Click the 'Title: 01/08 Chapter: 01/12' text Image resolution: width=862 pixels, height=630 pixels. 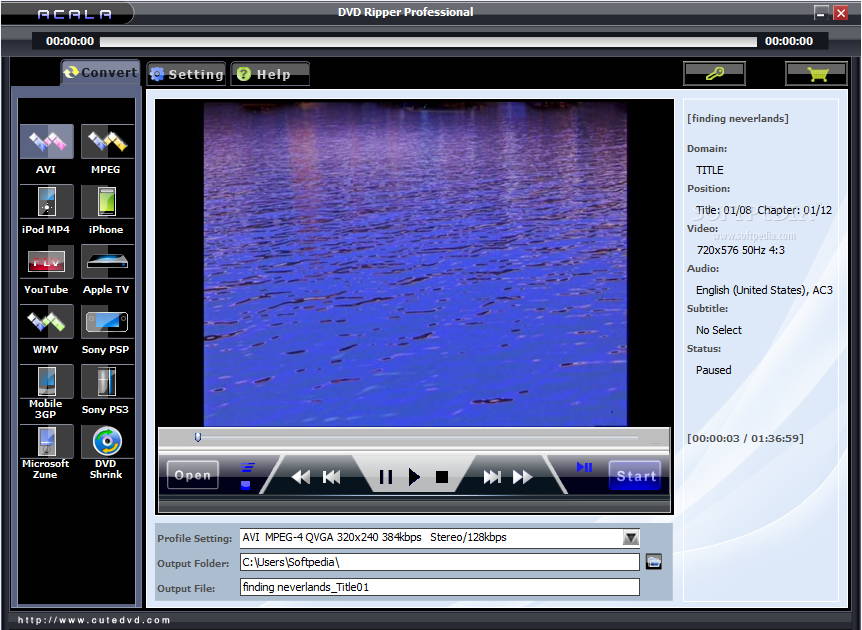click(764, 210)
